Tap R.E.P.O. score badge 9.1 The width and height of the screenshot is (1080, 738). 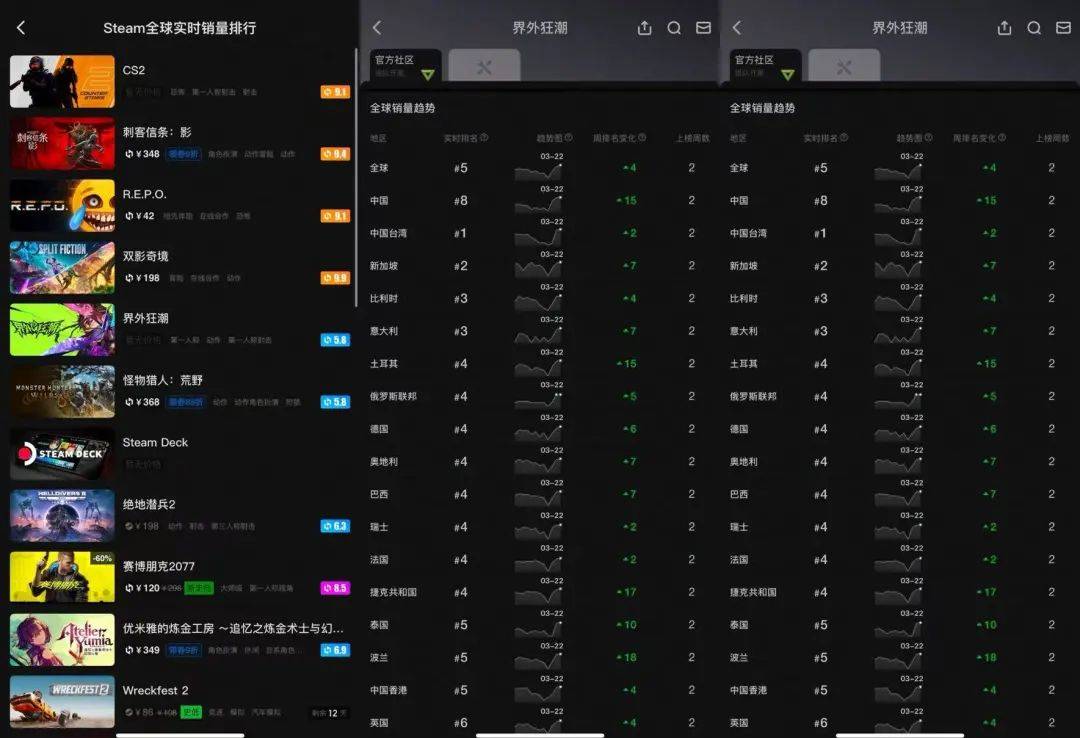[x=335, y=216]
